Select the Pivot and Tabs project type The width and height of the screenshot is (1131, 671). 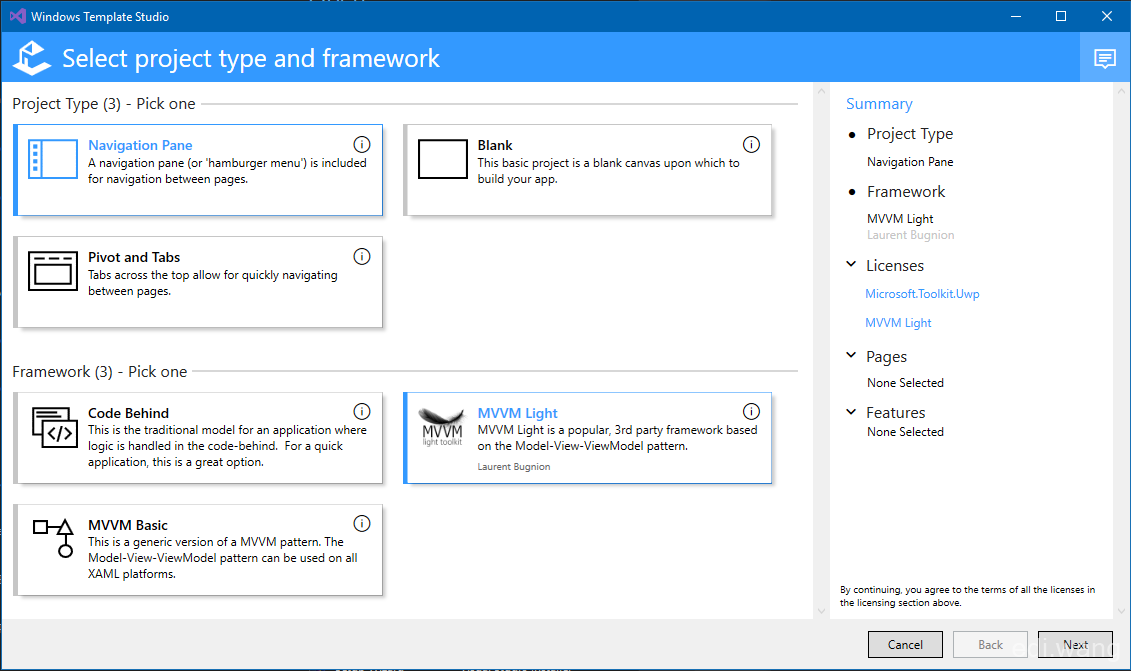click(x=198, y=282)
